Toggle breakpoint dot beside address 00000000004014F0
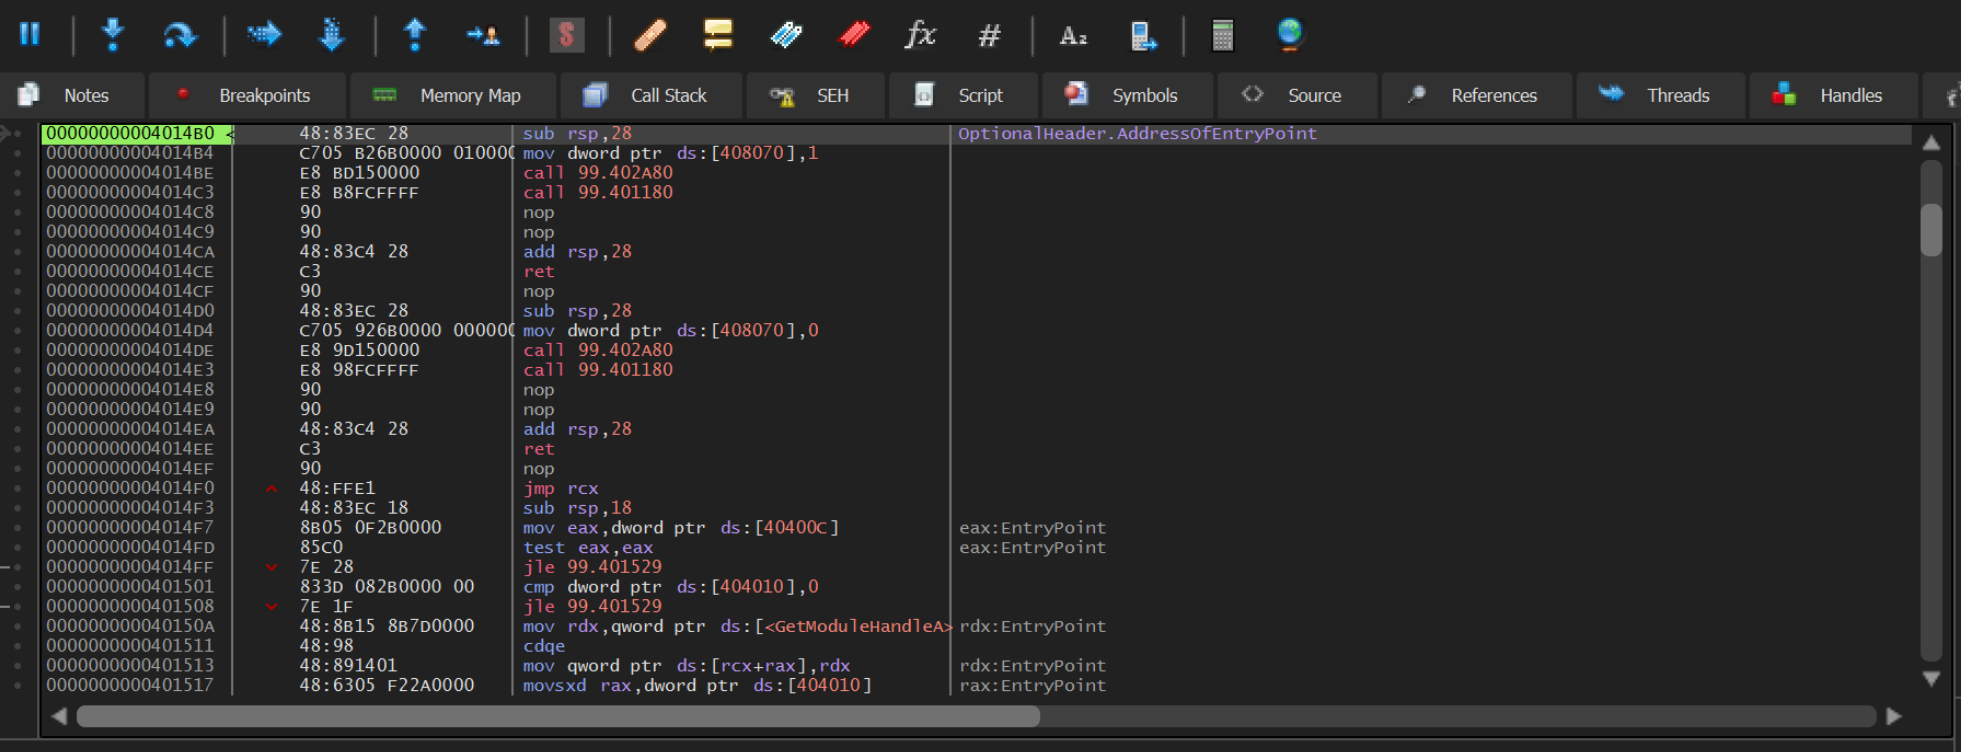Screen dimensions: 1961x752 (18, 488)
